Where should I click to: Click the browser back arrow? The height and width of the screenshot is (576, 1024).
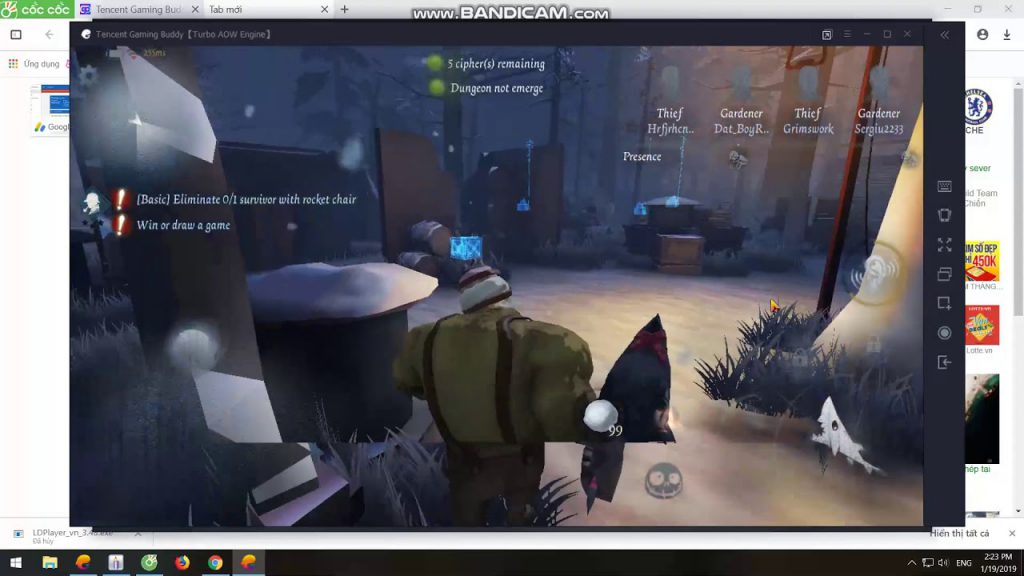pos(50,35)
